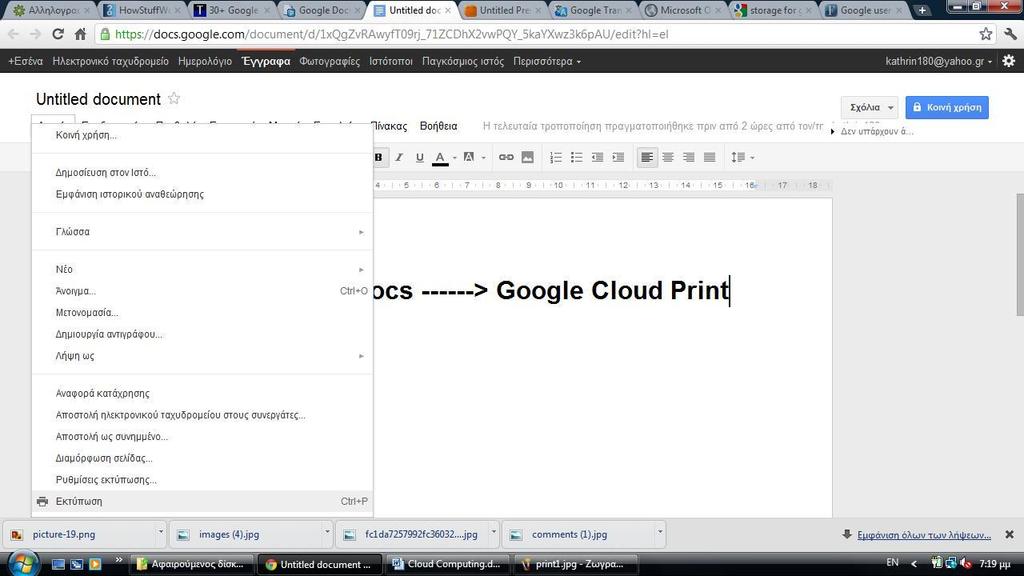Set justified text alignment

pyautogui.click(x=710, y=157)
